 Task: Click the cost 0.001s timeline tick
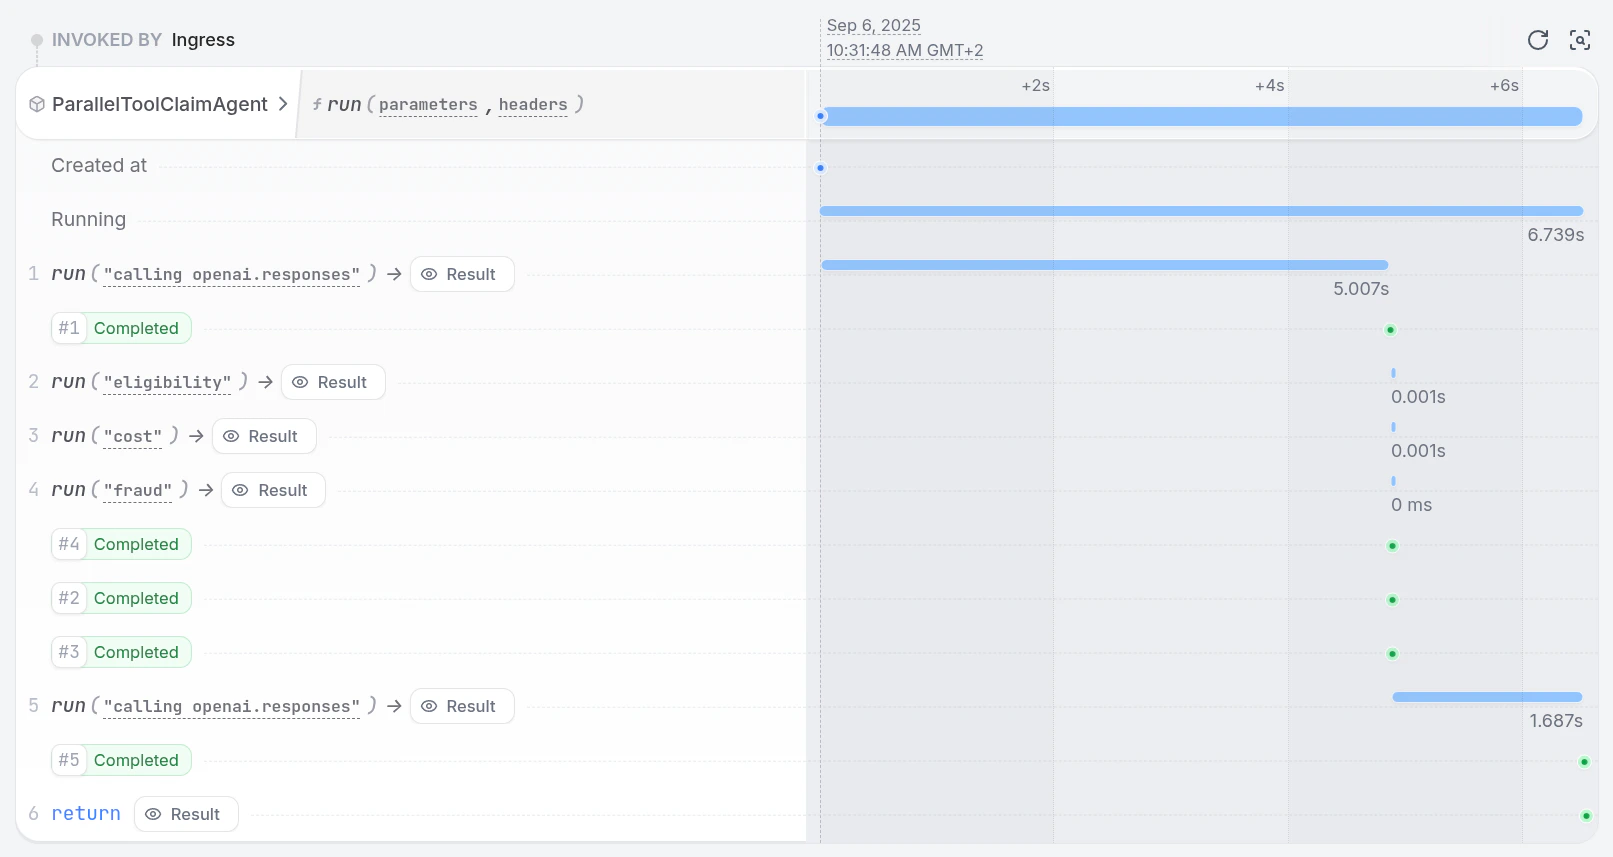coord(1393,427)
